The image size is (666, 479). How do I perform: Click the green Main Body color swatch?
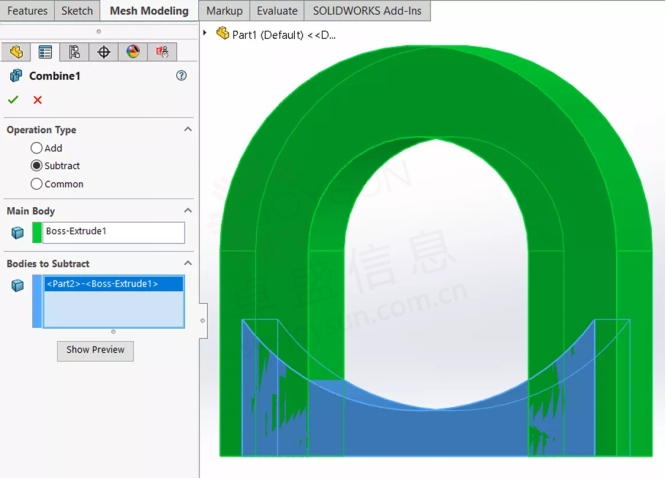tap(37, 232)
